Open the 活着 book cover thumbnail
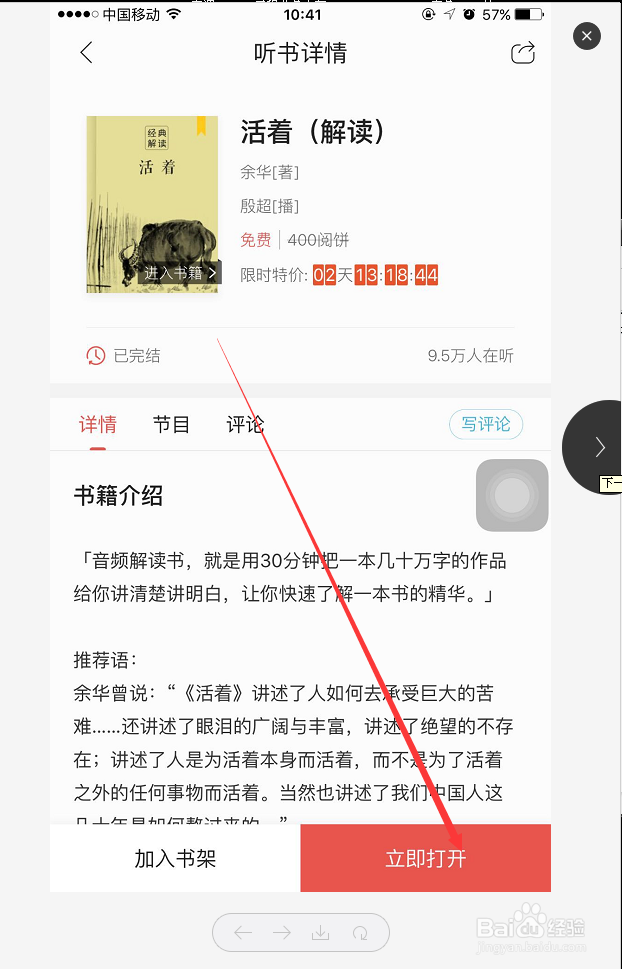 pyautogui.click(x=152, y=204)
